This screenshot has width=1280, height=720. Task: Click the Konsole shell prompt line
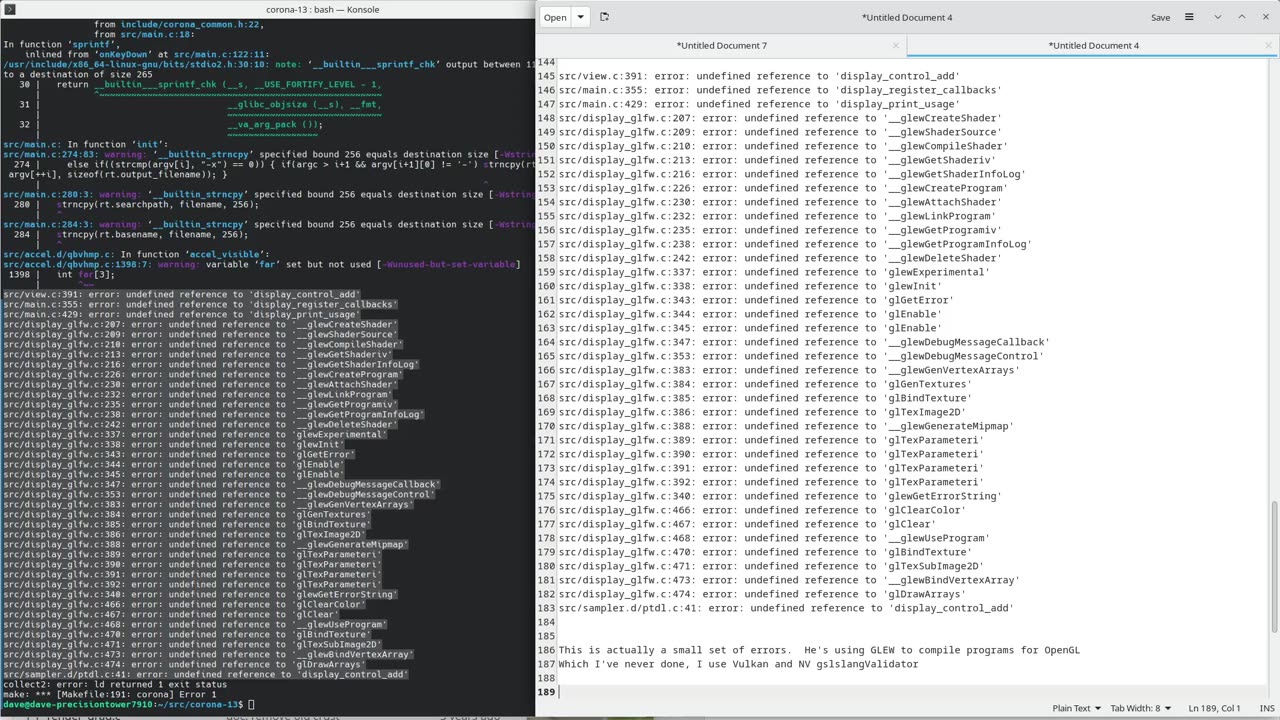point(128,705)
